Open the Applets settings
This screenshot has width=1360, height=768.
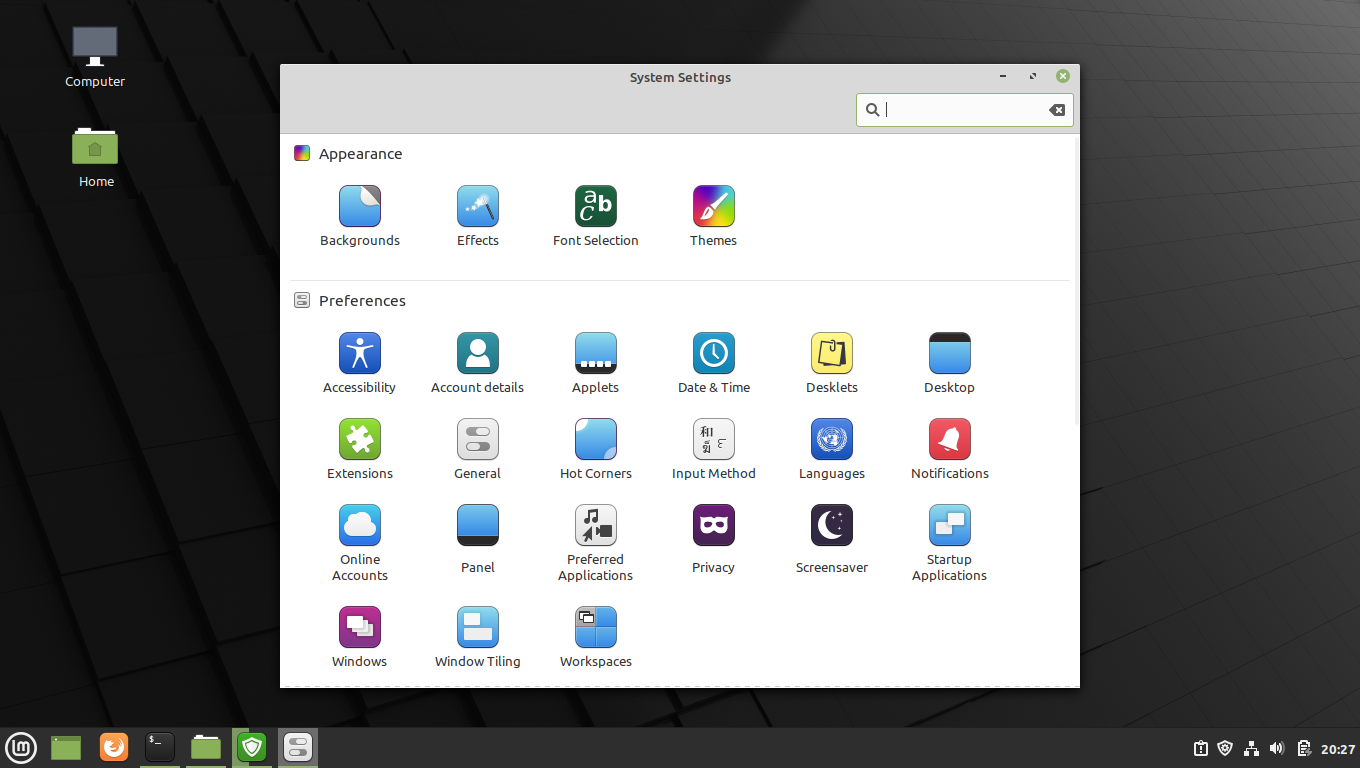click(596, 363)
